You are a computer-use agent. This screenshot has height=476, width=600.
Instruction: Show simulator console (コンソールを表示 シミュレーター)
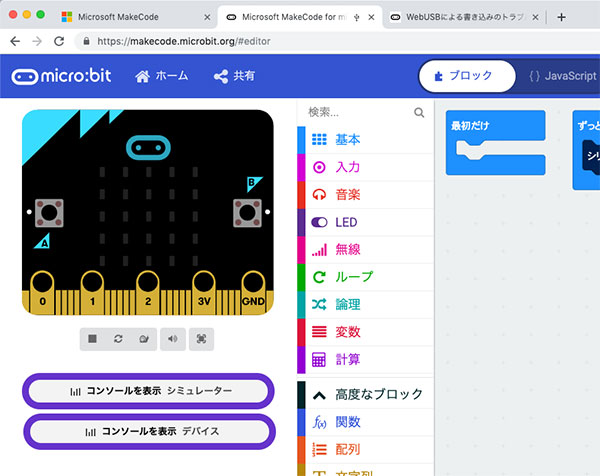point(148,391)
